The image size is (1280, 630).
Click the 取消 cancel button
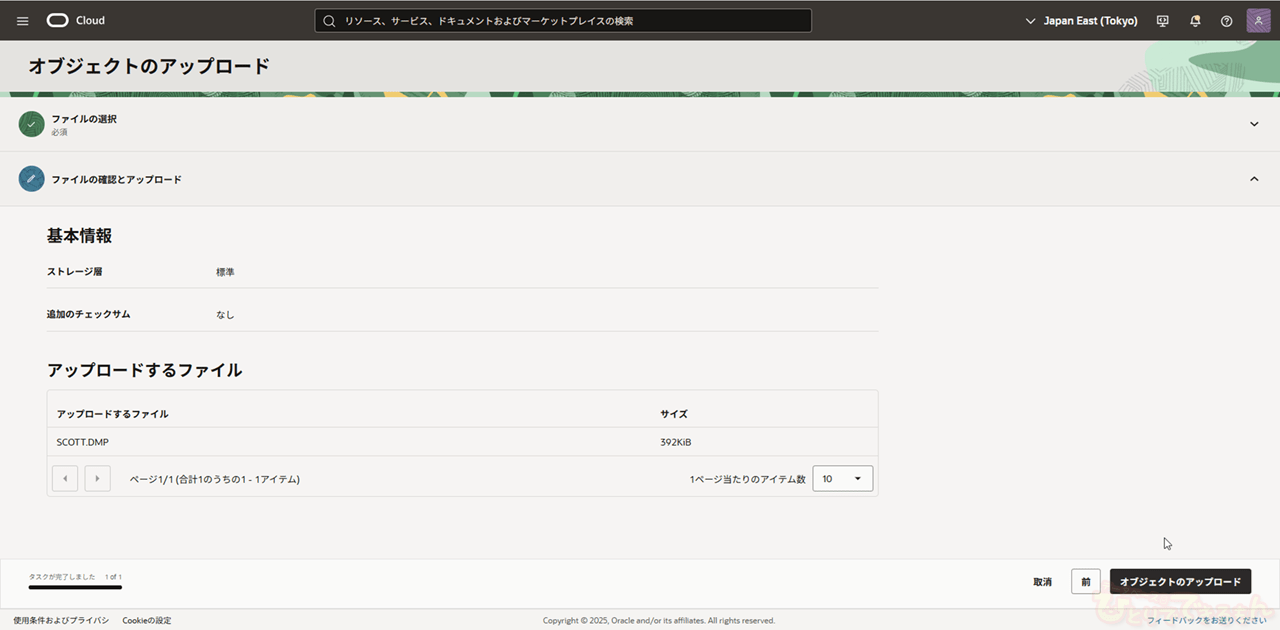1042,582
